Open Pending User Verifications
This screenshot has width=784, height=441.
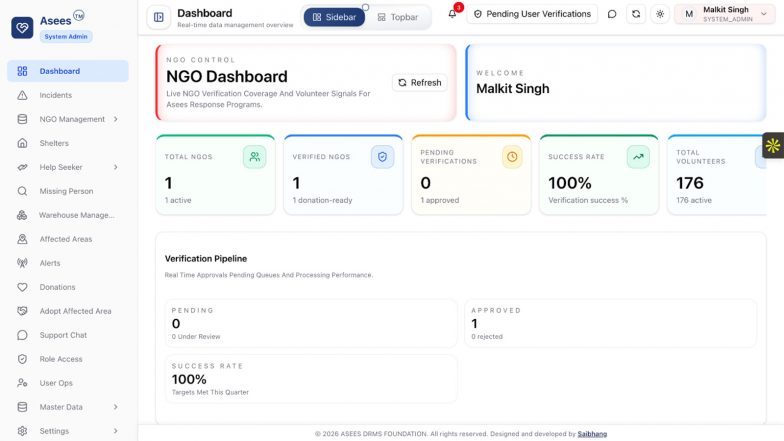coord(532,14)
